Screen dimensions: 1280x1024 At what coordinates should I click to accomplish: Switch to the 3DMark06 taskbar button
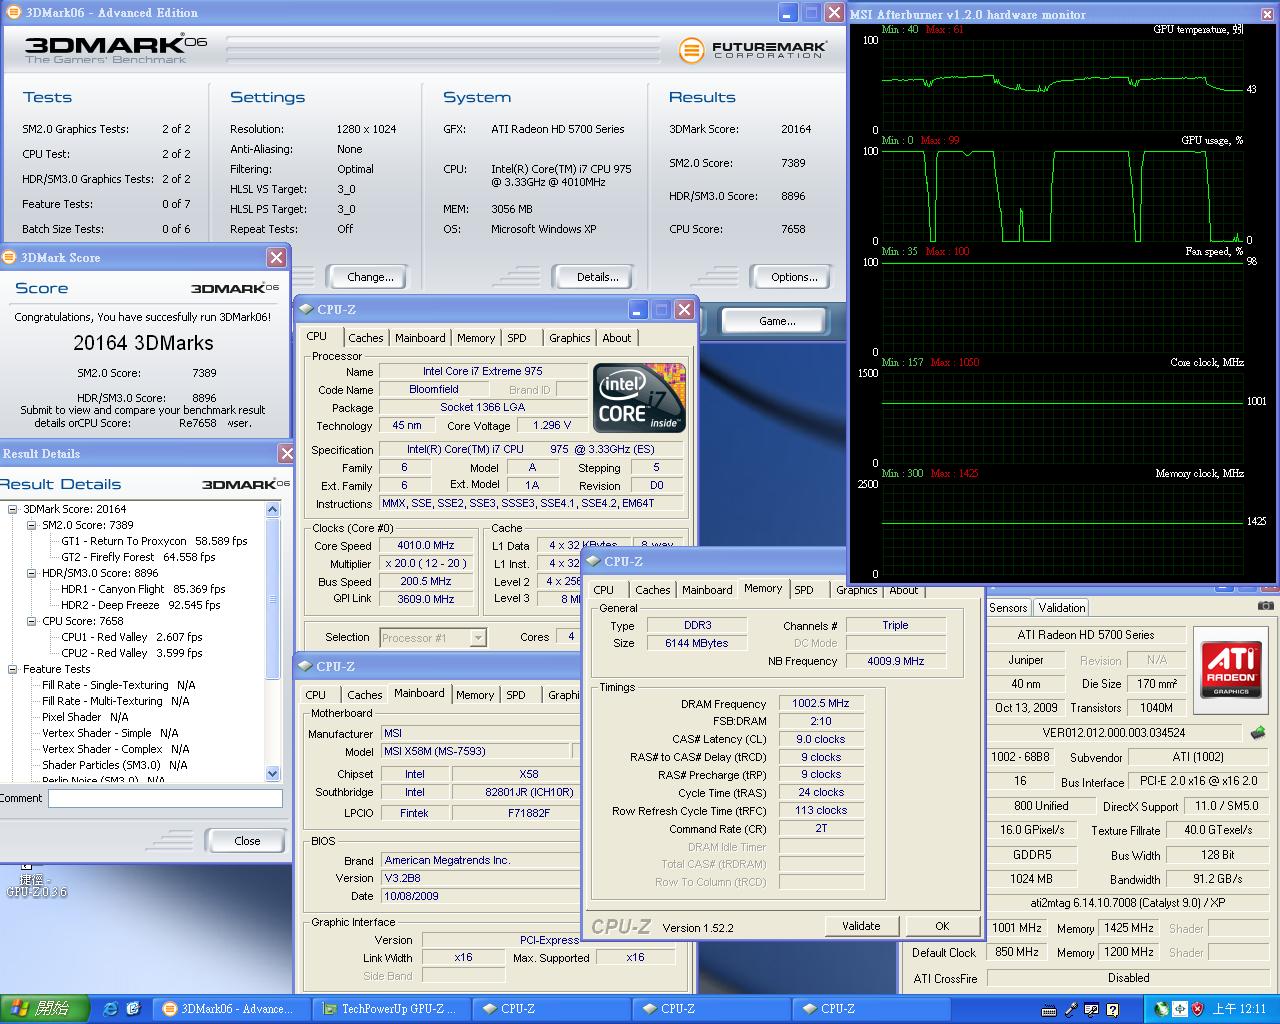point(231,1009)
